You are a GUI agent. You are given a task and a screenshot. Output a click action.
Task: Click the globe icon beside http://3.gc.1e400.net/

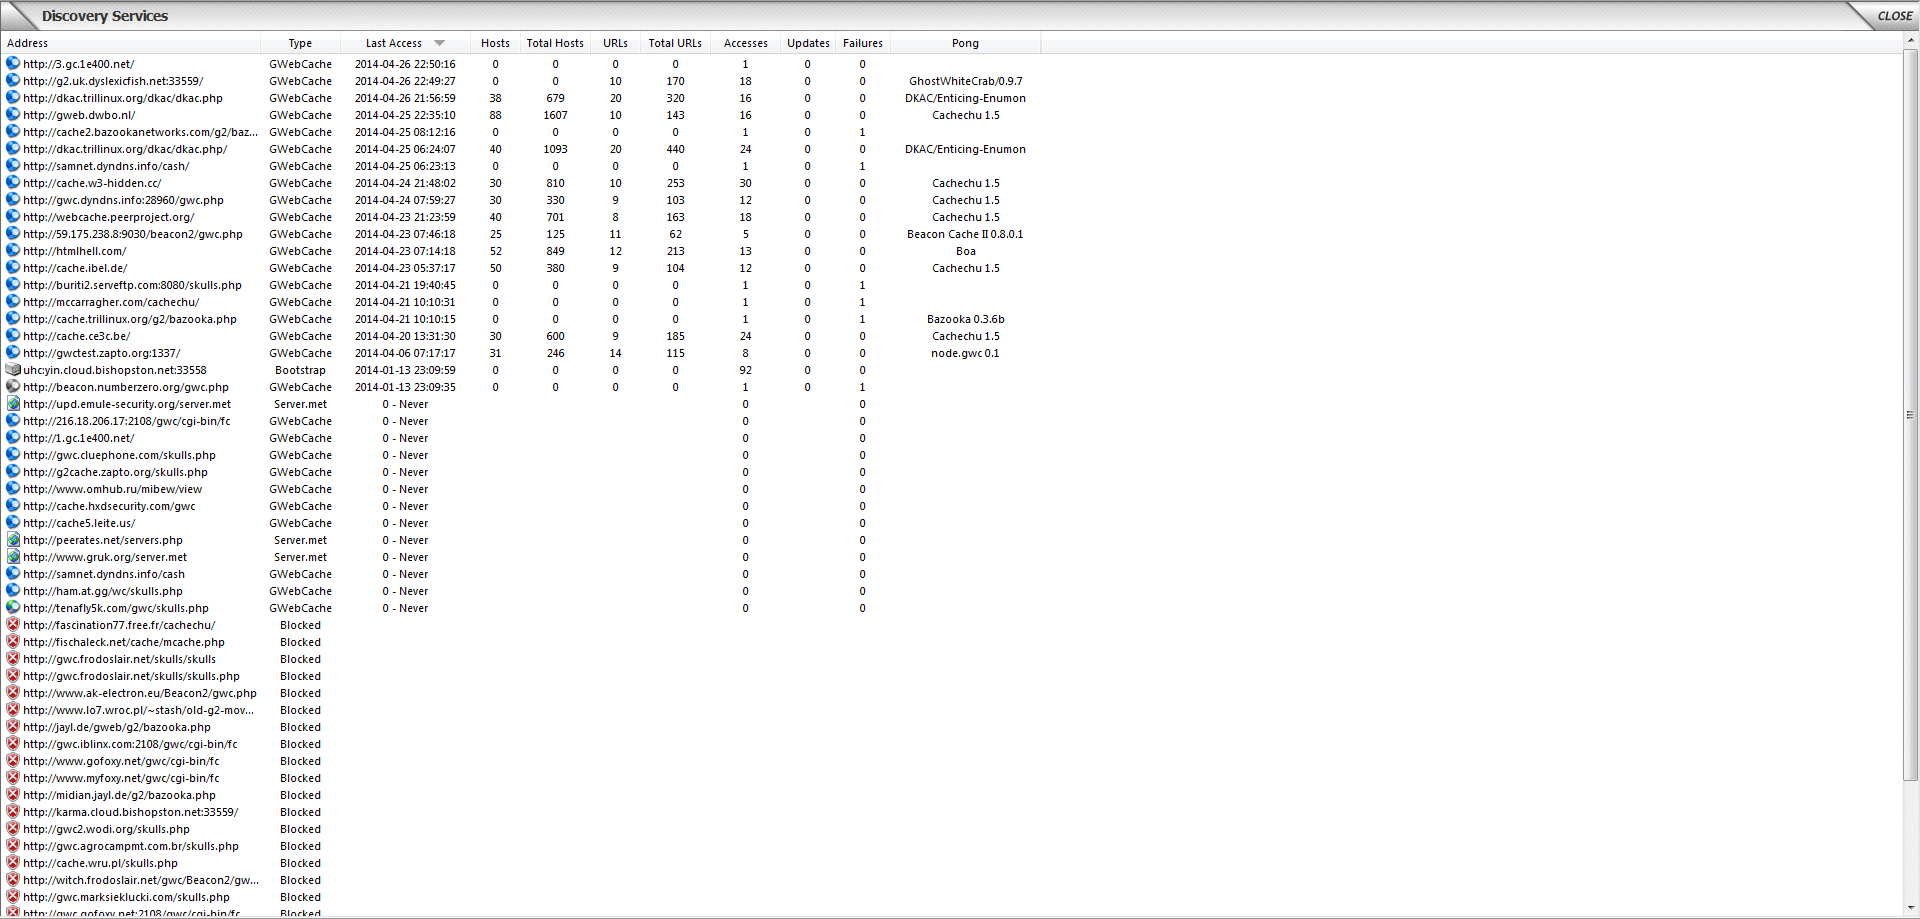pyautogui.click(x=13, y=63)
